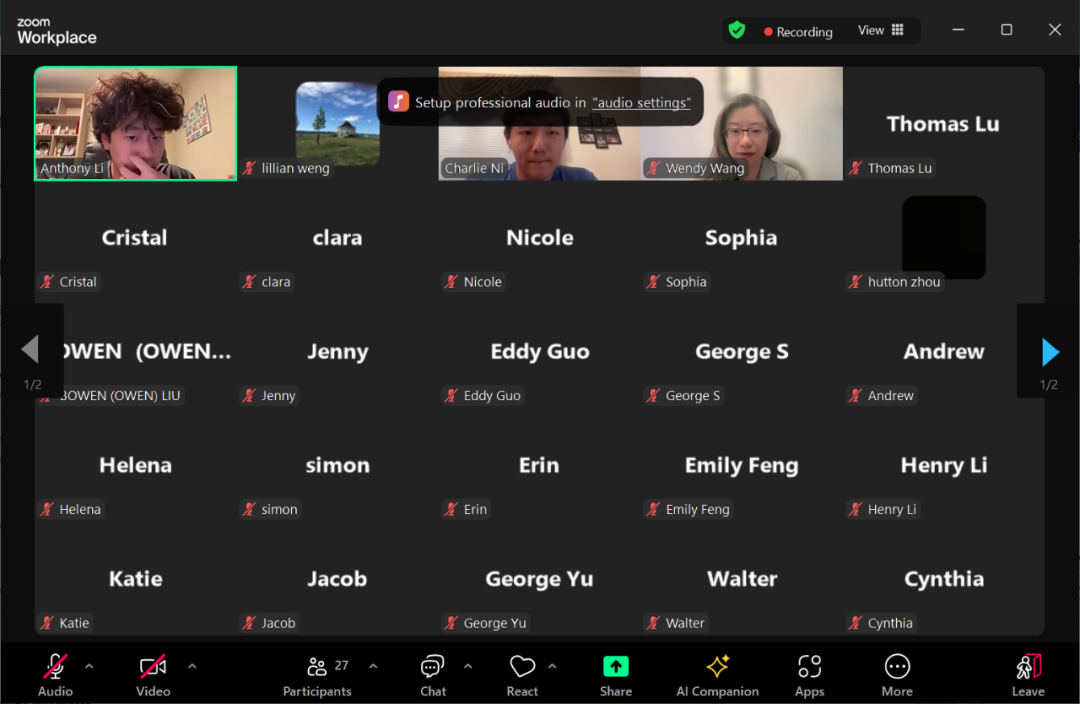Start screen Share
This screenshot has width=1080, height=704.
(616, 675)
